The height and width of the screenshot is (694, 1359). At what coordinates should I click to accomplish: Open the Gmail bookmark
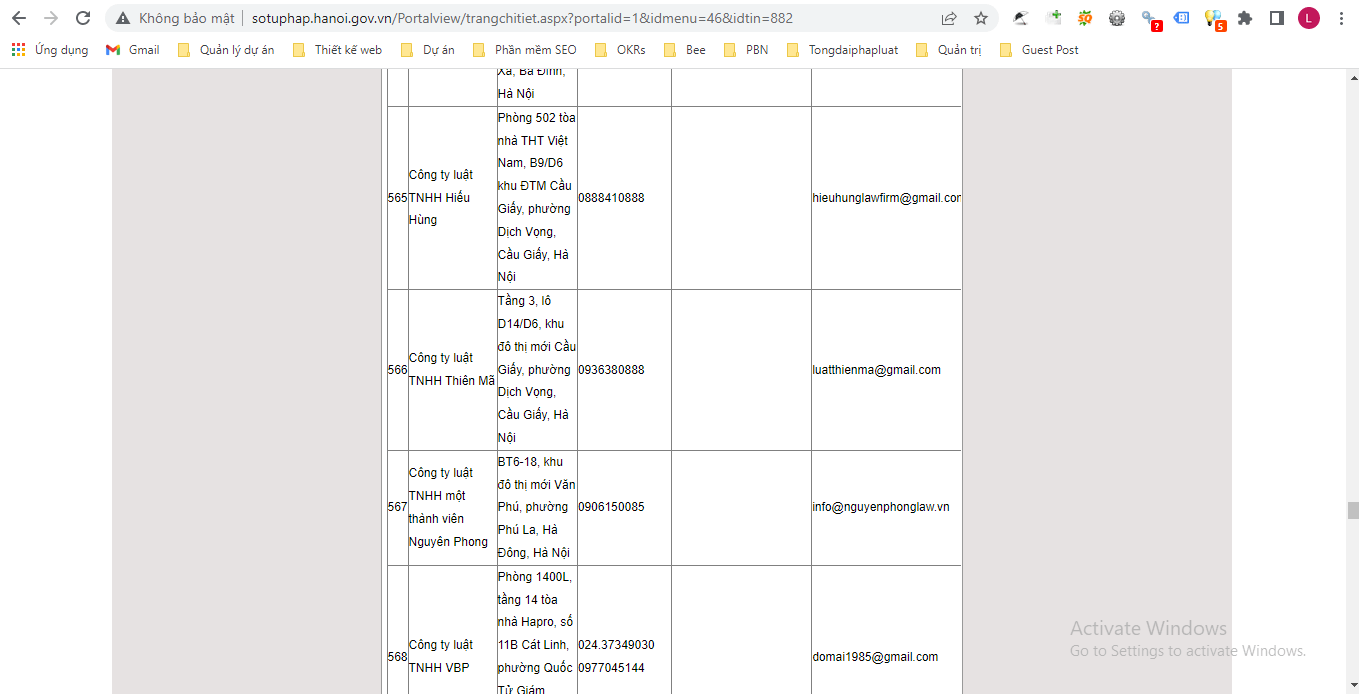click(x=133, y=50)
